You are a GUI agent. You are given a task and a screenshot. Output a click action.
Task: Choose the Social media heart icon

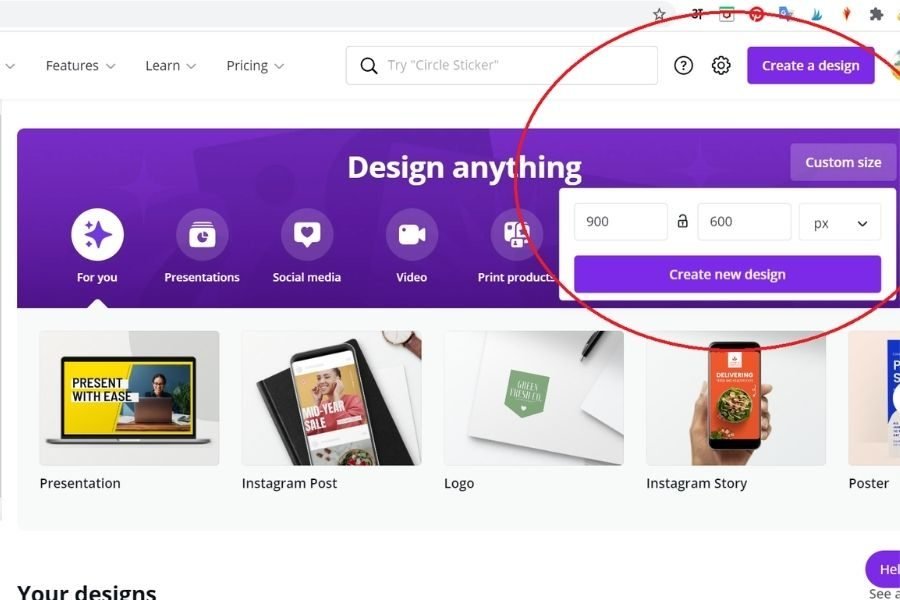pyautogui.click(x=307, y=235)
